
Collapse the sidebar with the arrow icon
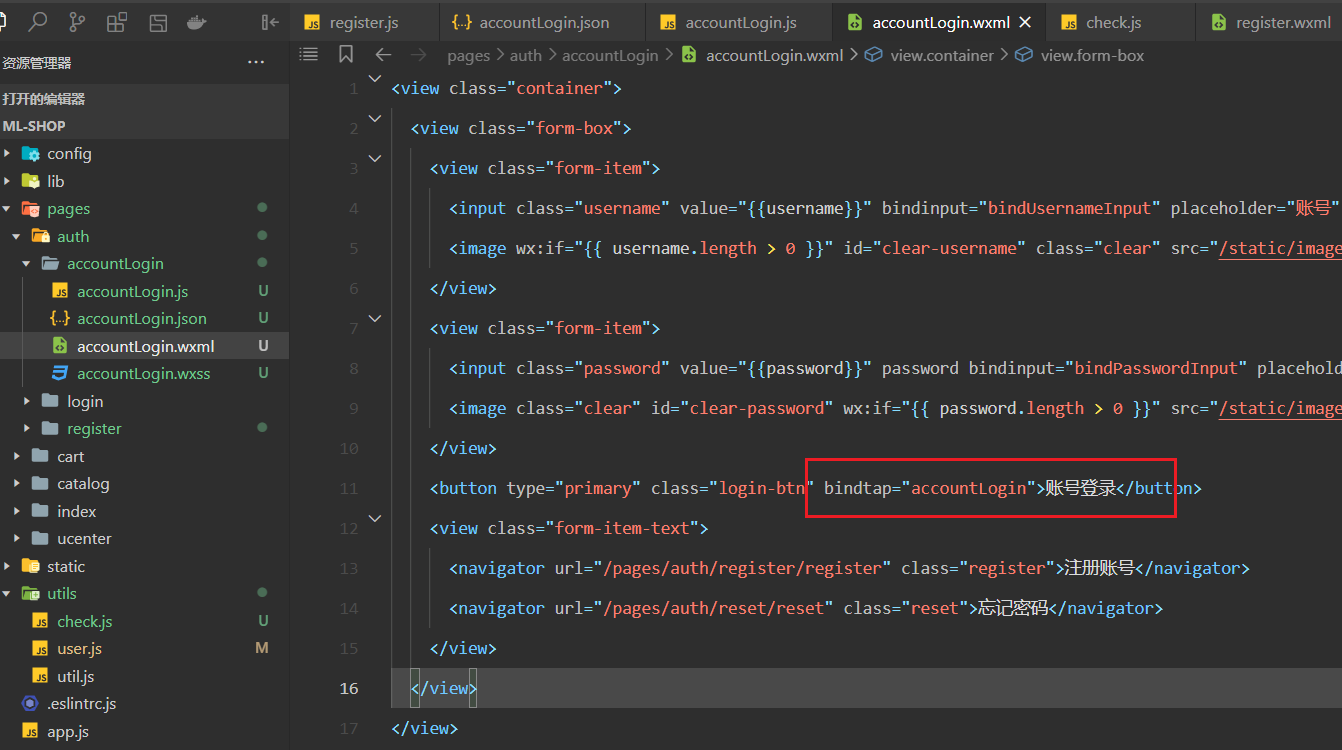(270, 22)
